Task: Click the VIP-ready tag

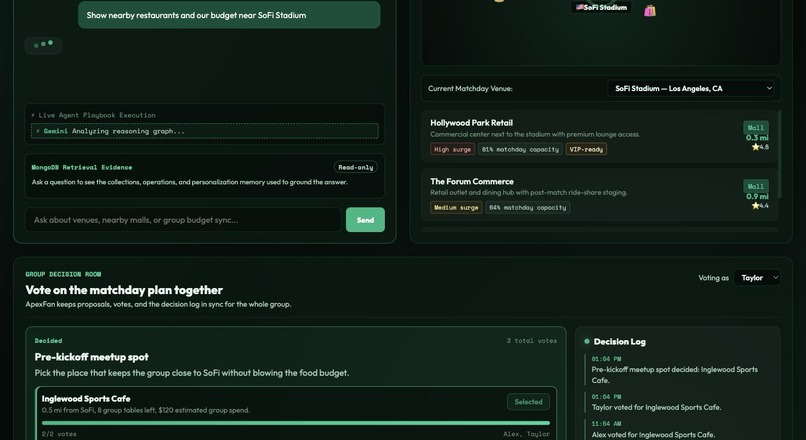Action: click(x=586, y=149)
